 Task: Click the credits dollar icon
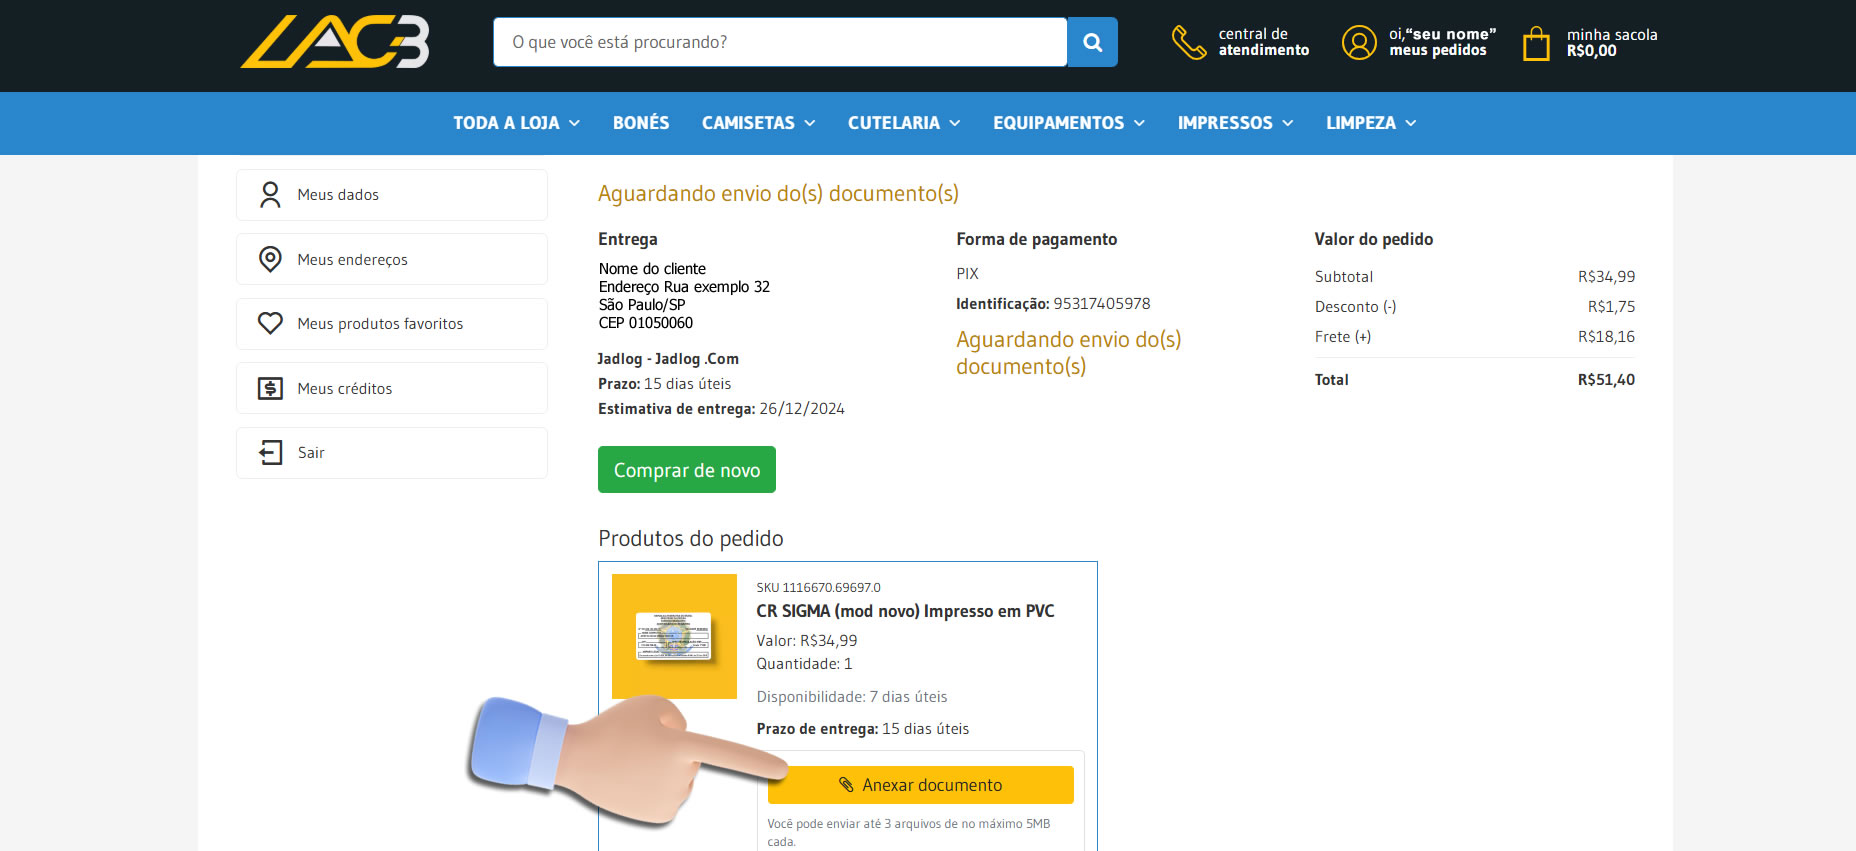point(270,388)
